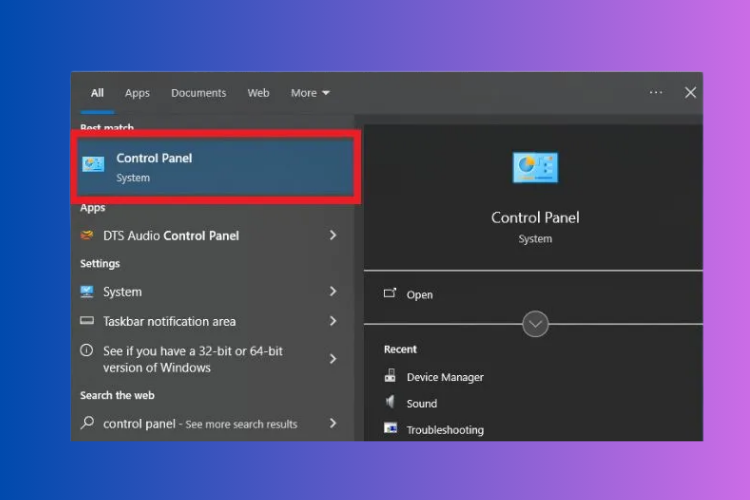Open Troubleshooting from Recent list
This screenshot has width=750, height=500.
[445, 430]
